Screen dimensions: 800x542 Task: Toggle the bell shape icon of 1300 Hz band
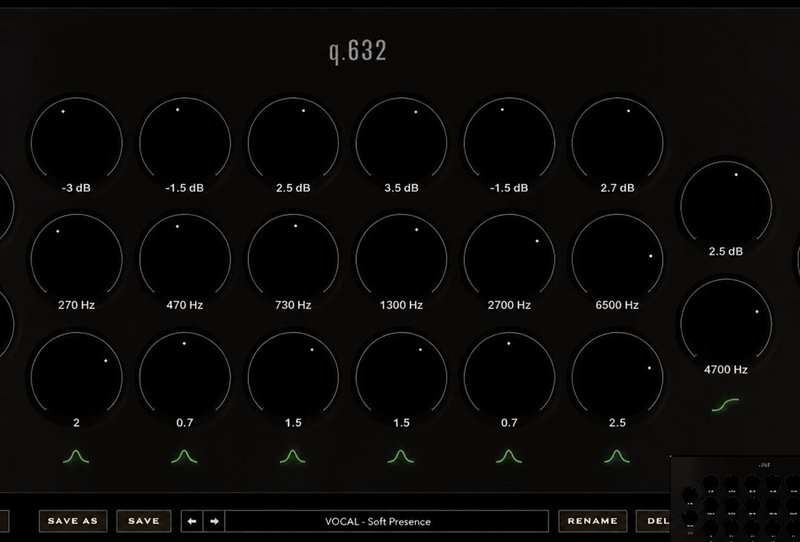tap(401, 456)
